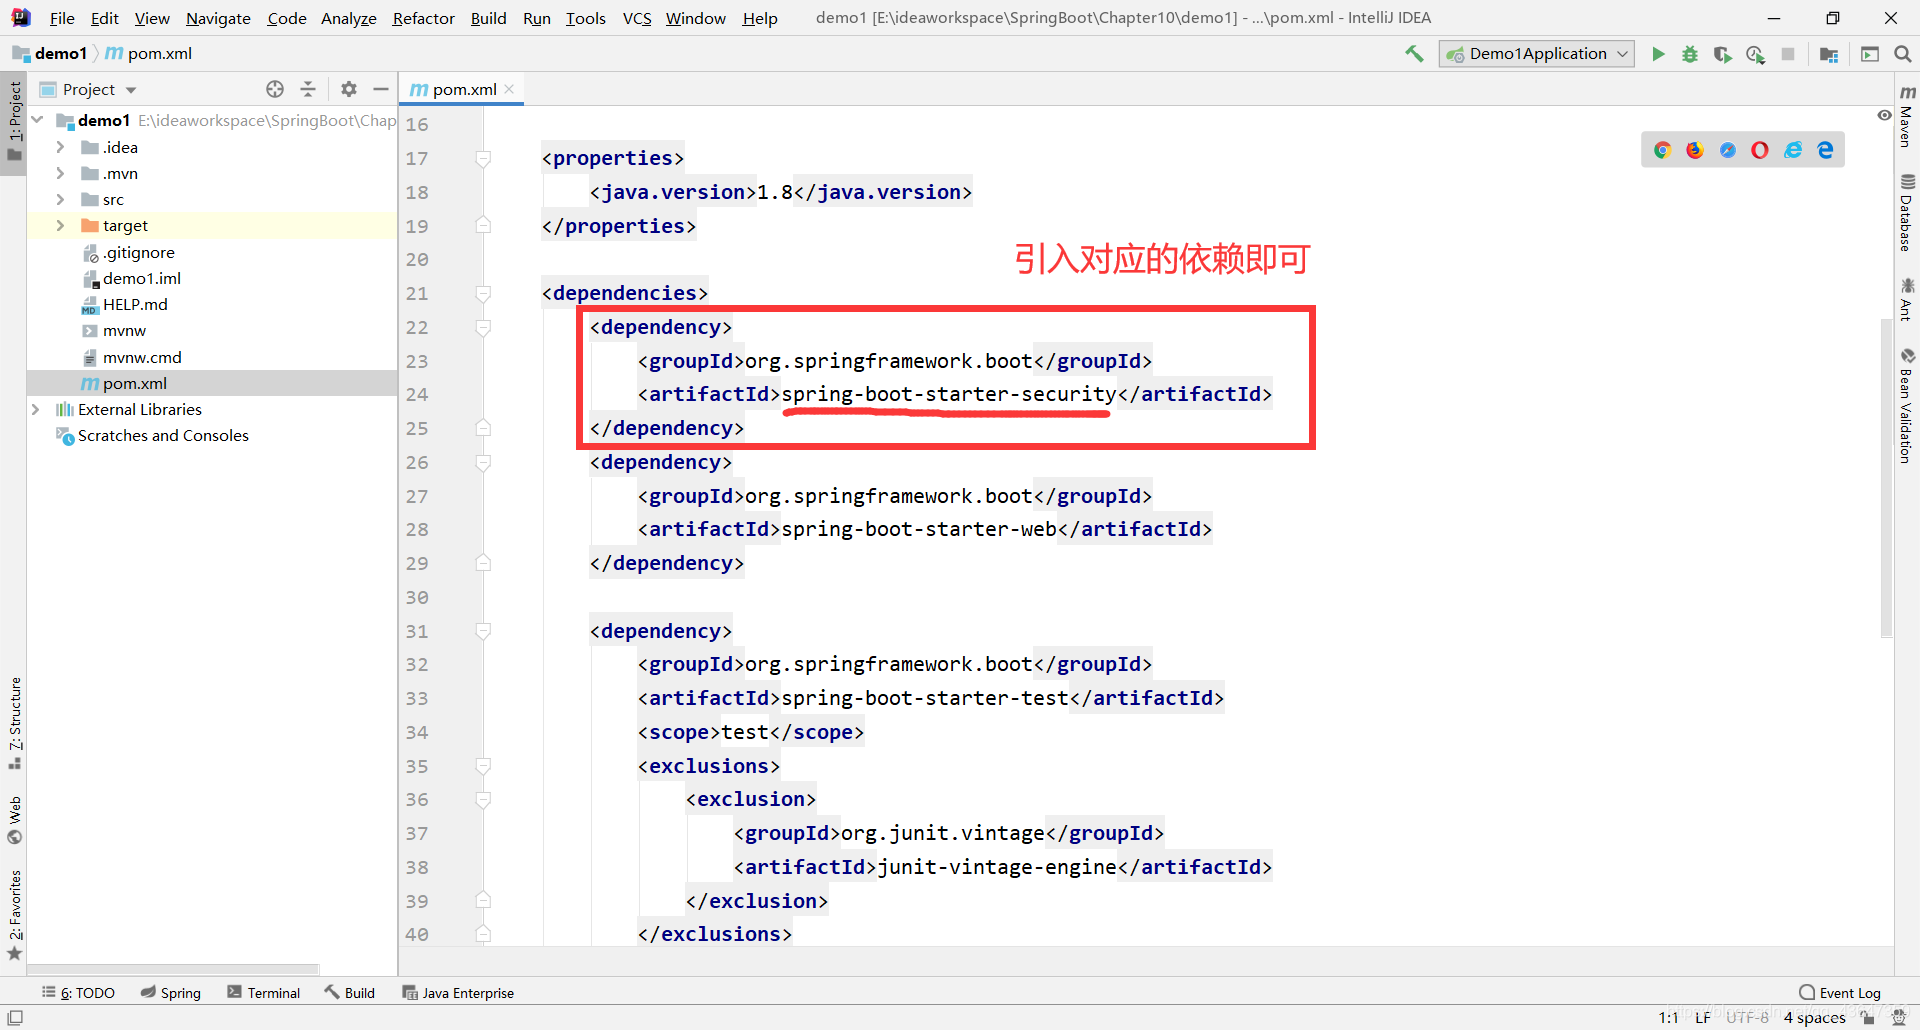Toggle the 1: Project tool window
Viewport: 1920px width, 1030px height.
pos(14,122)
